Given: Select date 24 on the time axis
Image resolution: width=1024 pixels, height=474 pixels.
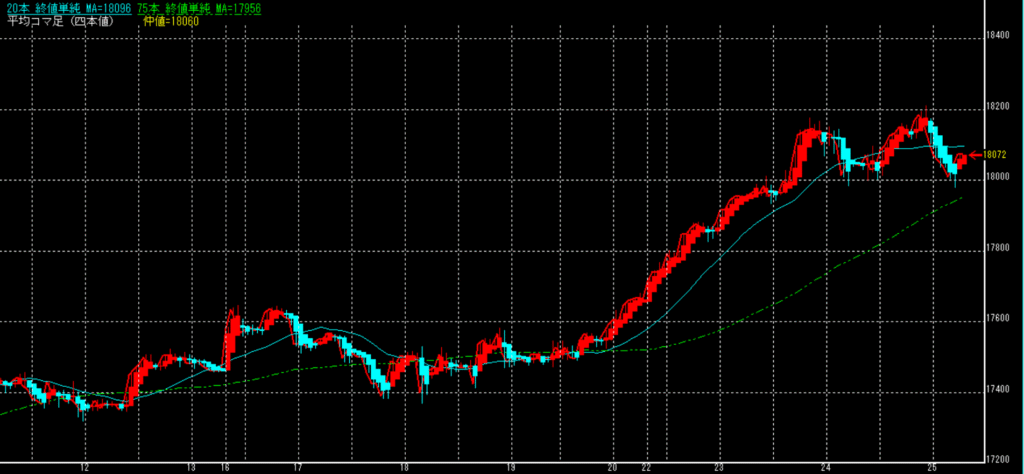Looking at the screenshot, I should (x=825, y=467).
